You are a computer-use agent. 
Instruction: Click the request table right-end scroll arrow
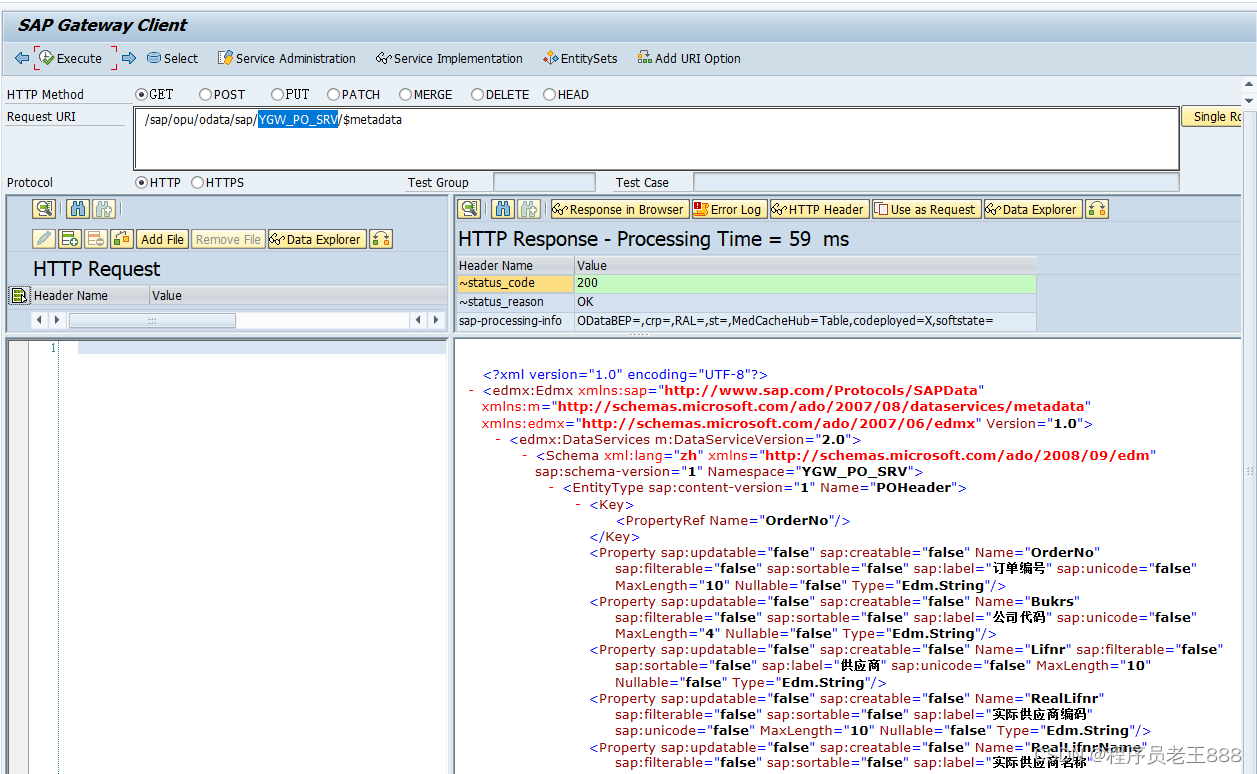point(435,320)
